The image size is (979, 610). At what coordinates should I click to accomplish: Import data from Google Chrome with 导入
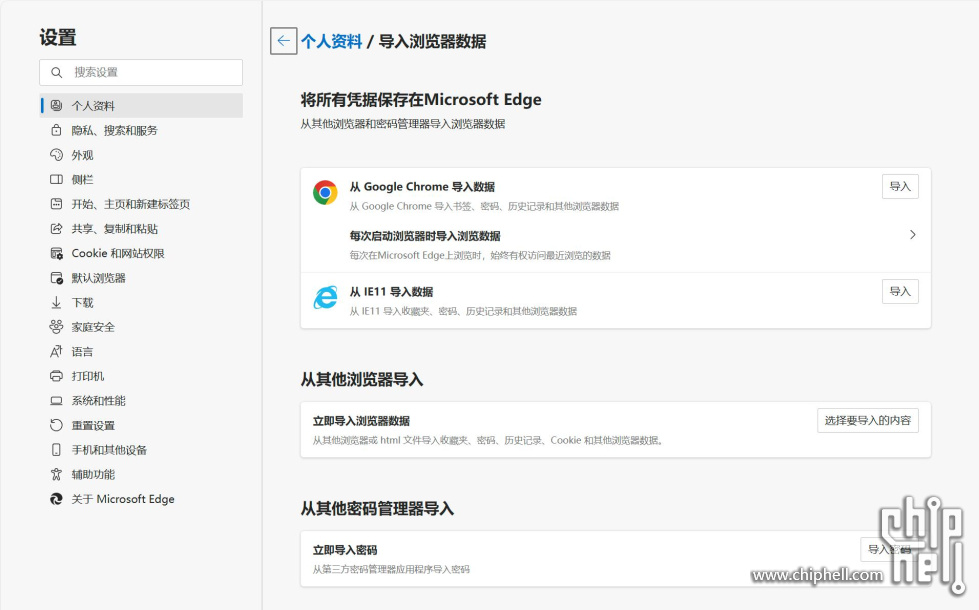900,187
